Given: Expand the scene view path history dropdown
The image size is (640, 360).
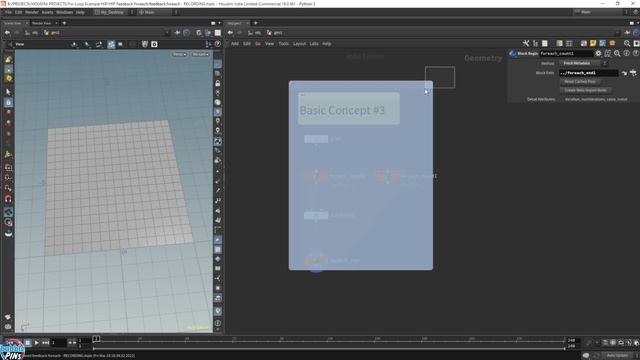Looking at the screenshot, I should pos(167,33).
